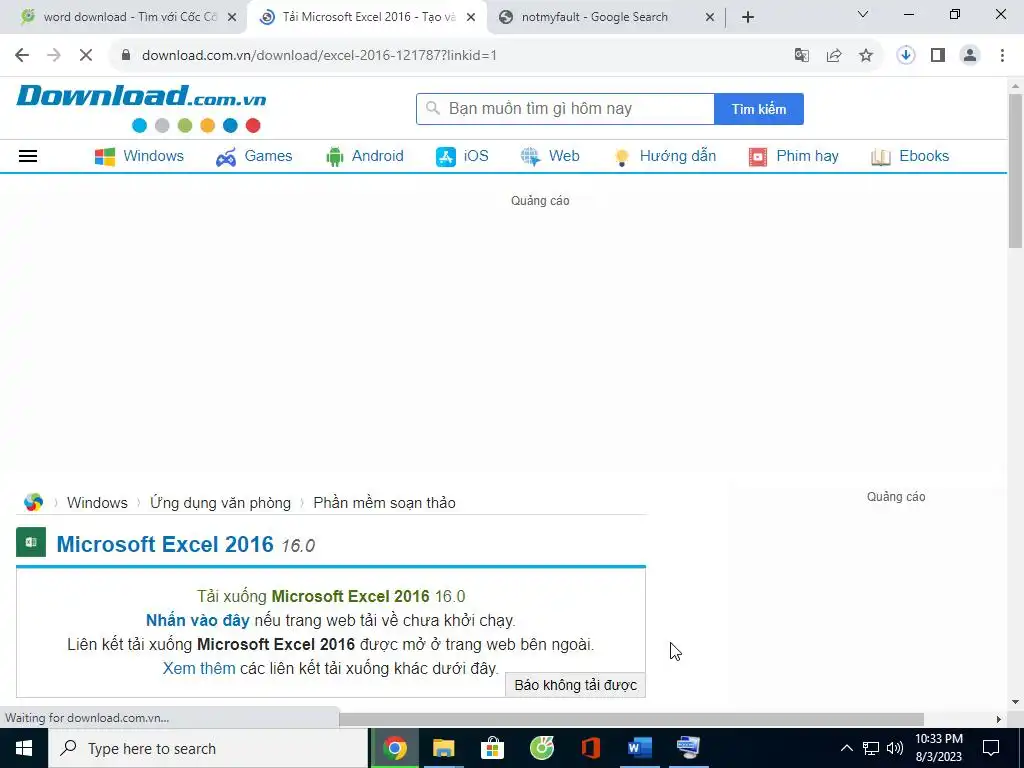Open the Google Translate icon in address bar

[802, 56]
